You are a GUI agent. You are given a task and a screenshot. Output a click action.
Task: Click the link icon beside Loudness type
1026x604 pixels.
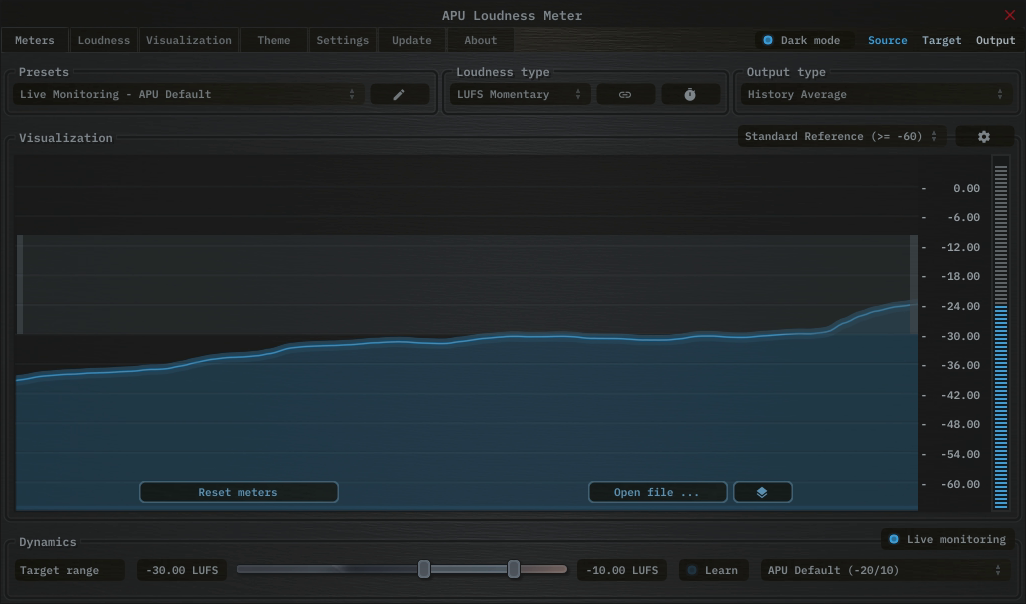tap(625, 94)
